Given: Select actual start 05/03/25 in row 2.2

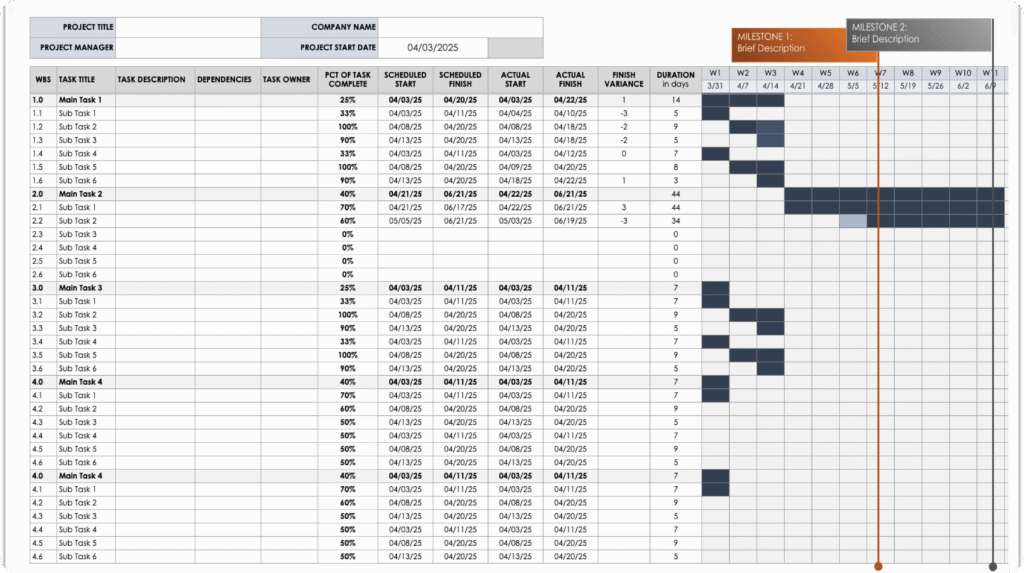Looking at the screenshot, I should 515,221.
